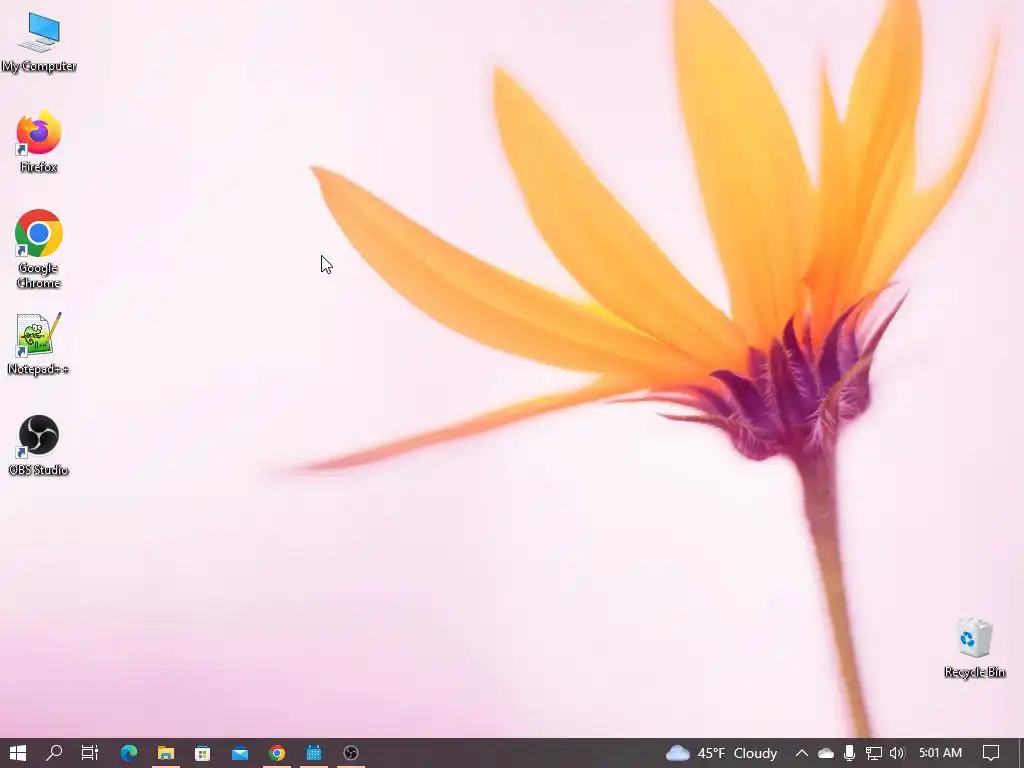Click the Show desktop strip
The height and width of the screenshot is (768, 1024).
click(1021, 753)
